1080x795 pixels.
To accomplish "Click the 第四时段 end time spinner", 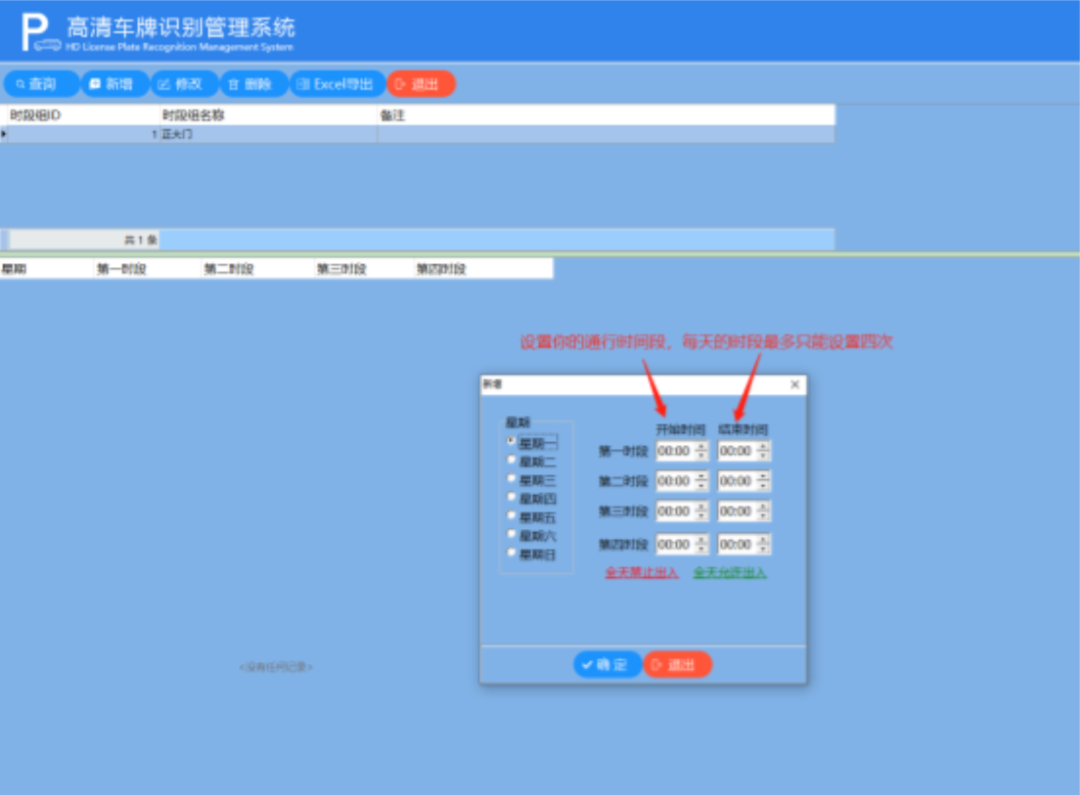I will pos(763,544).
